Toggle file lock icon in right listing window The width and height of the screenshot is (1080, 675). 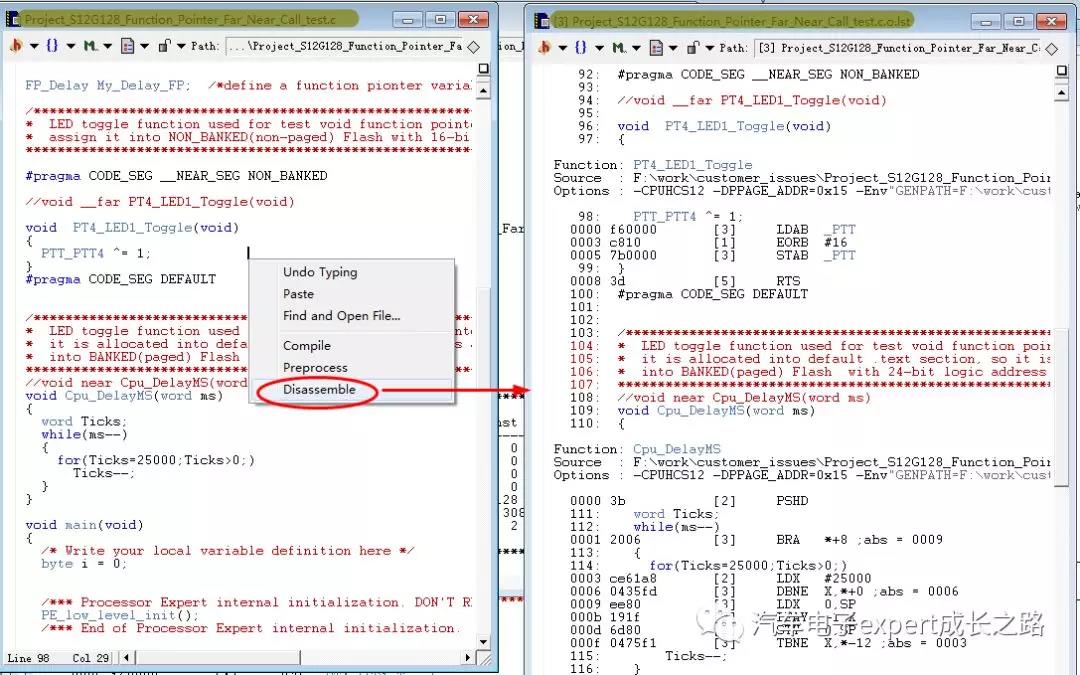tap(693, 47)
